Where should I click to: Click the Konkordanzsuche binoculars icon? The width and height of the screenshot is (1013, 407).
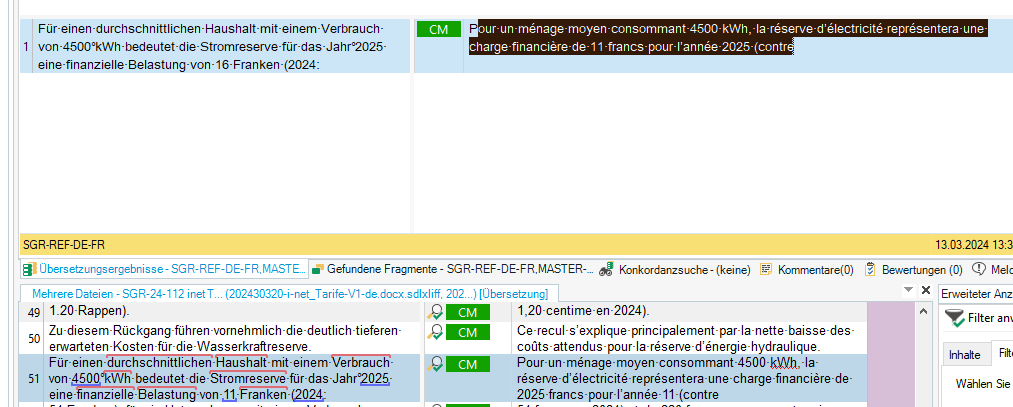tap(605, 269)
